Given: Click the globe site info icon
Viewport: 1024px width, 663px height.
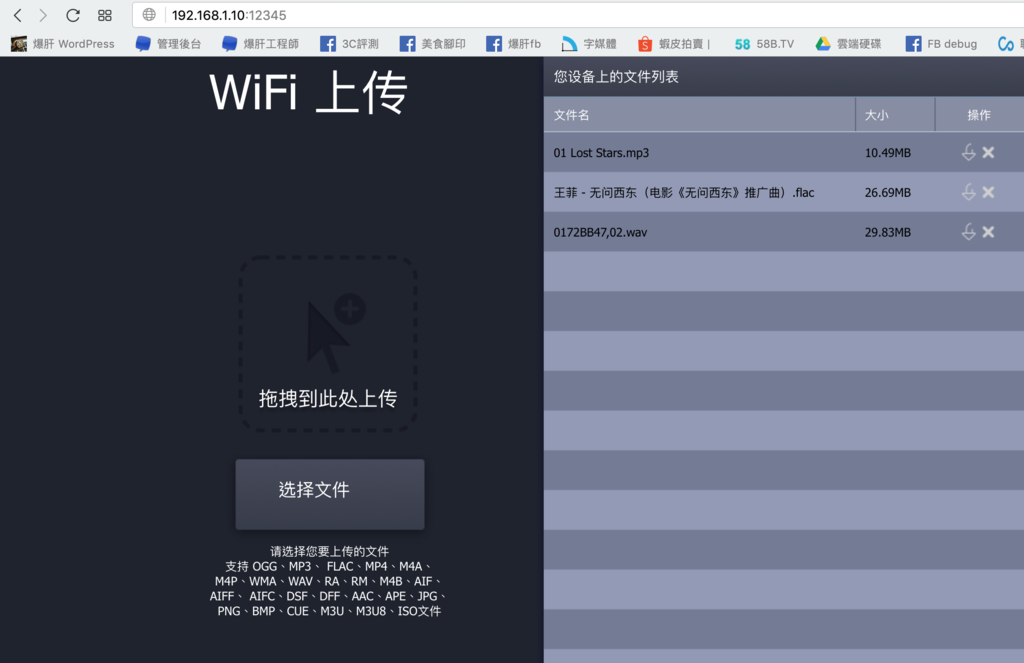Looking at the screenshot, I should 149,14.
